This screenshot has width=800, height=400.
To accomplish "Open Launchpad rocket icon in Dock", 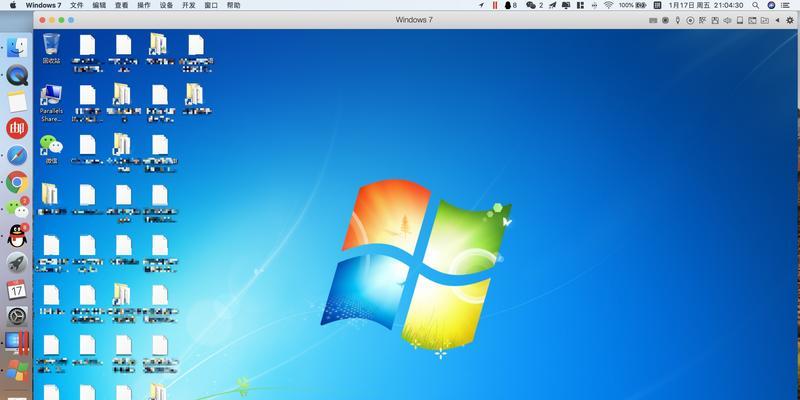I will (x=17, y=263).
